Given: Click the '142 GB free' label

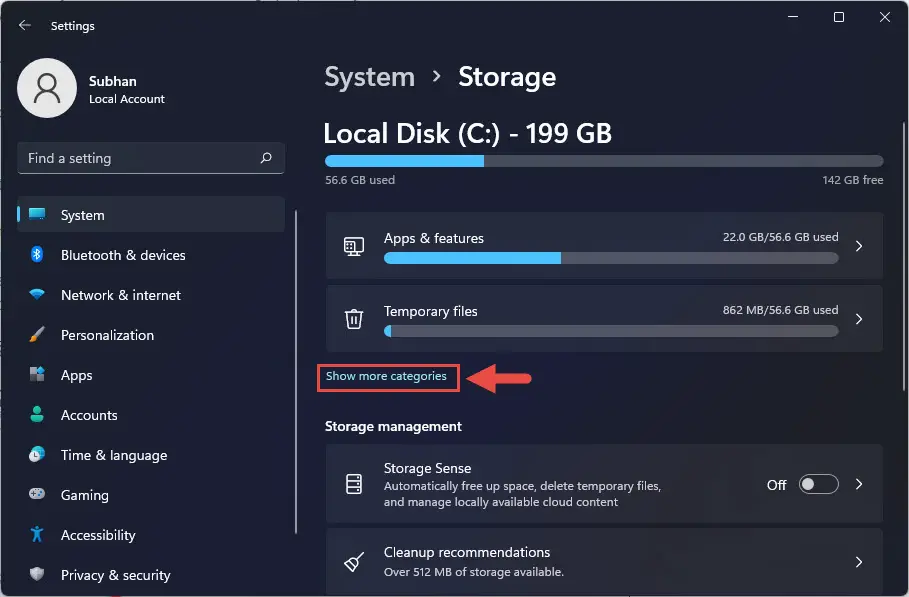Looking at the screenshot, I should tap(853, 180).
